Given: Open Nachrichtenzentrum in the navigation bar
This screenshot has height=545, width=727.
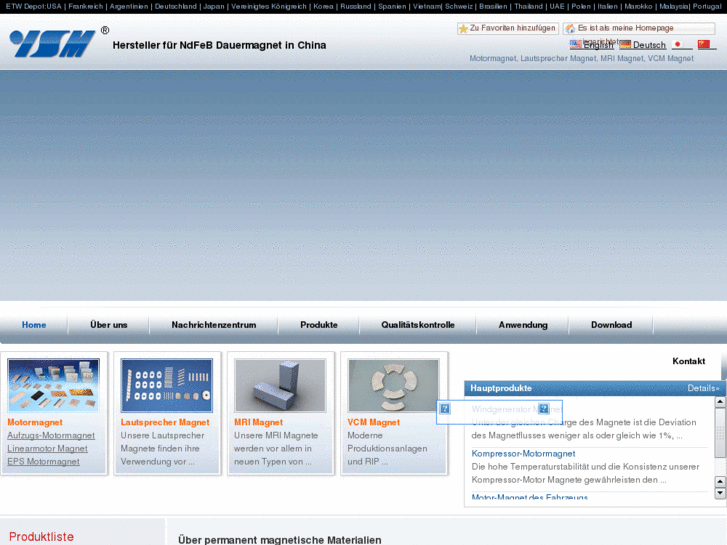Looking at the screenshot, I should point(214,325).
